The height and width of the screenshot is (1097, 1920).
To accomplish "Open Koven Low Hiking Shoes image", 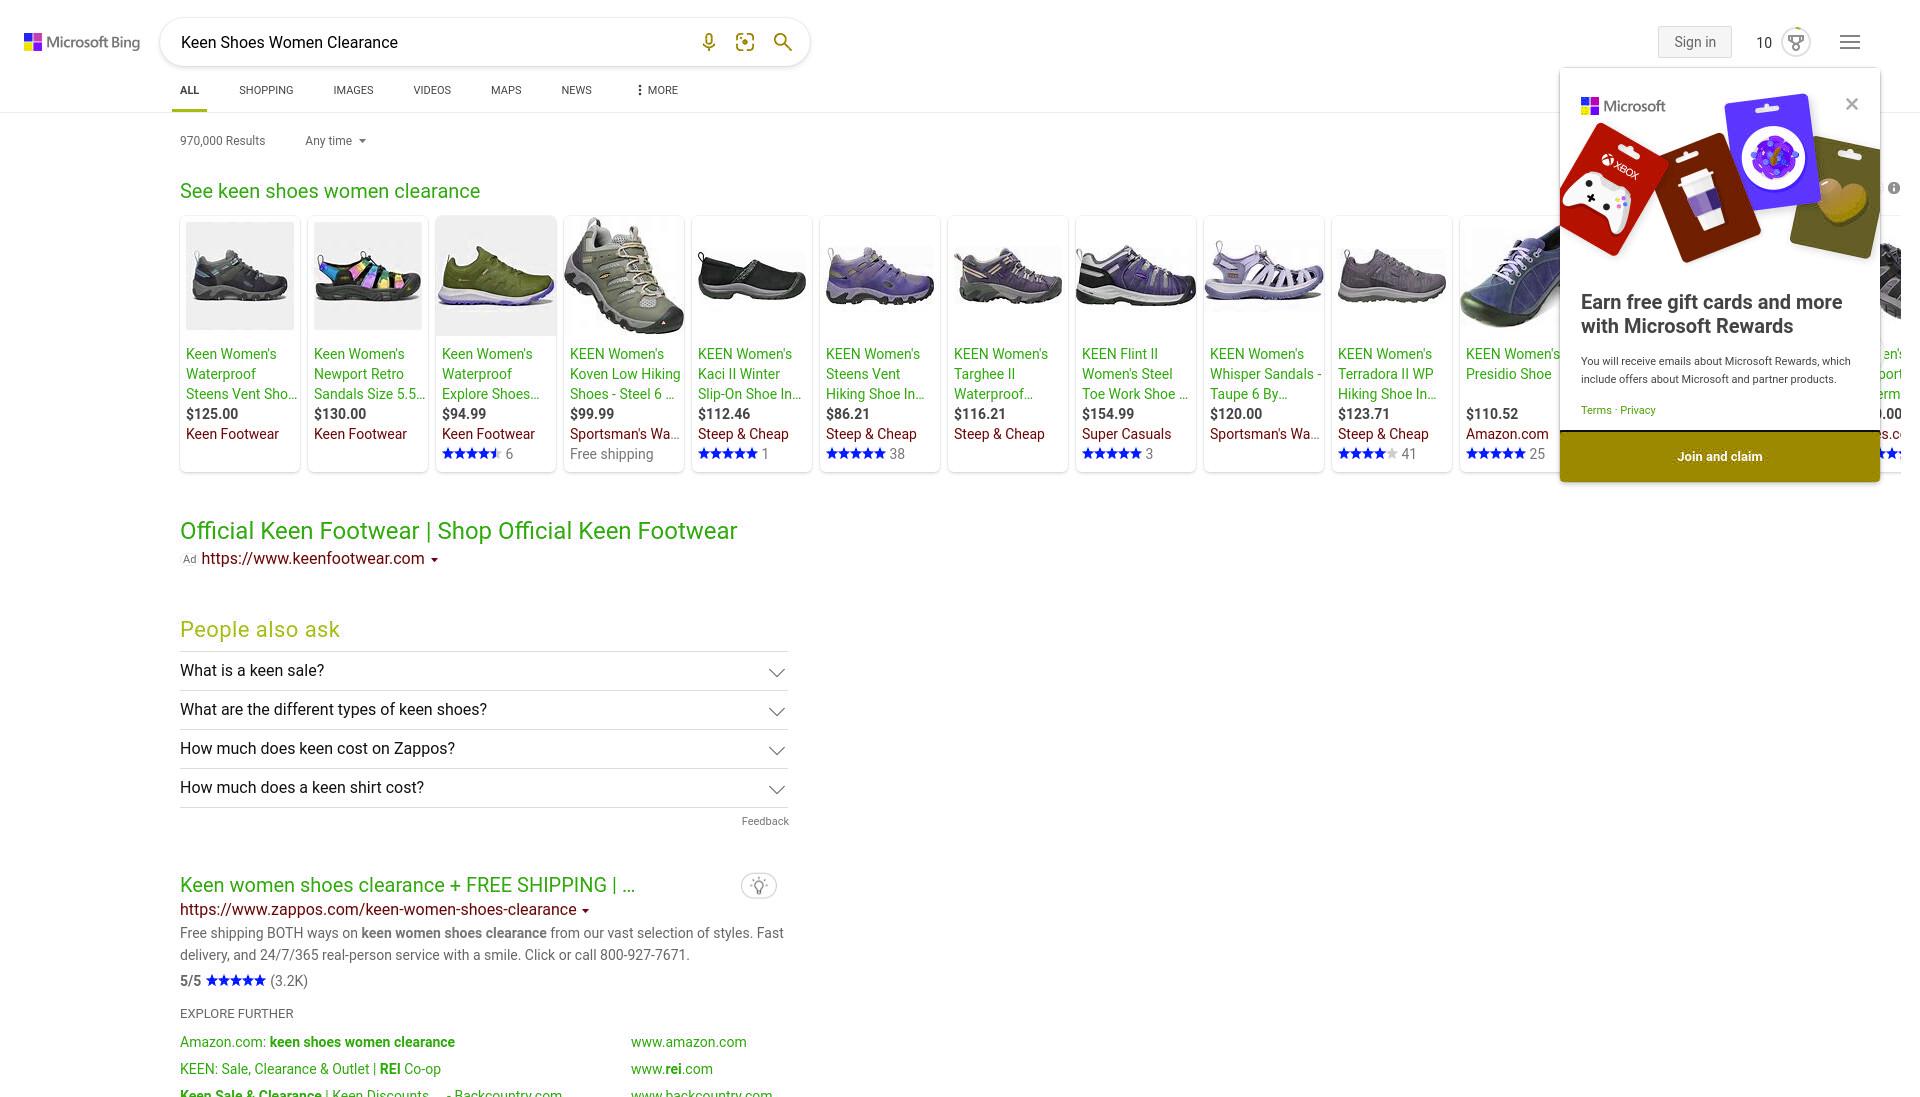I will click(x=624, y=276).
